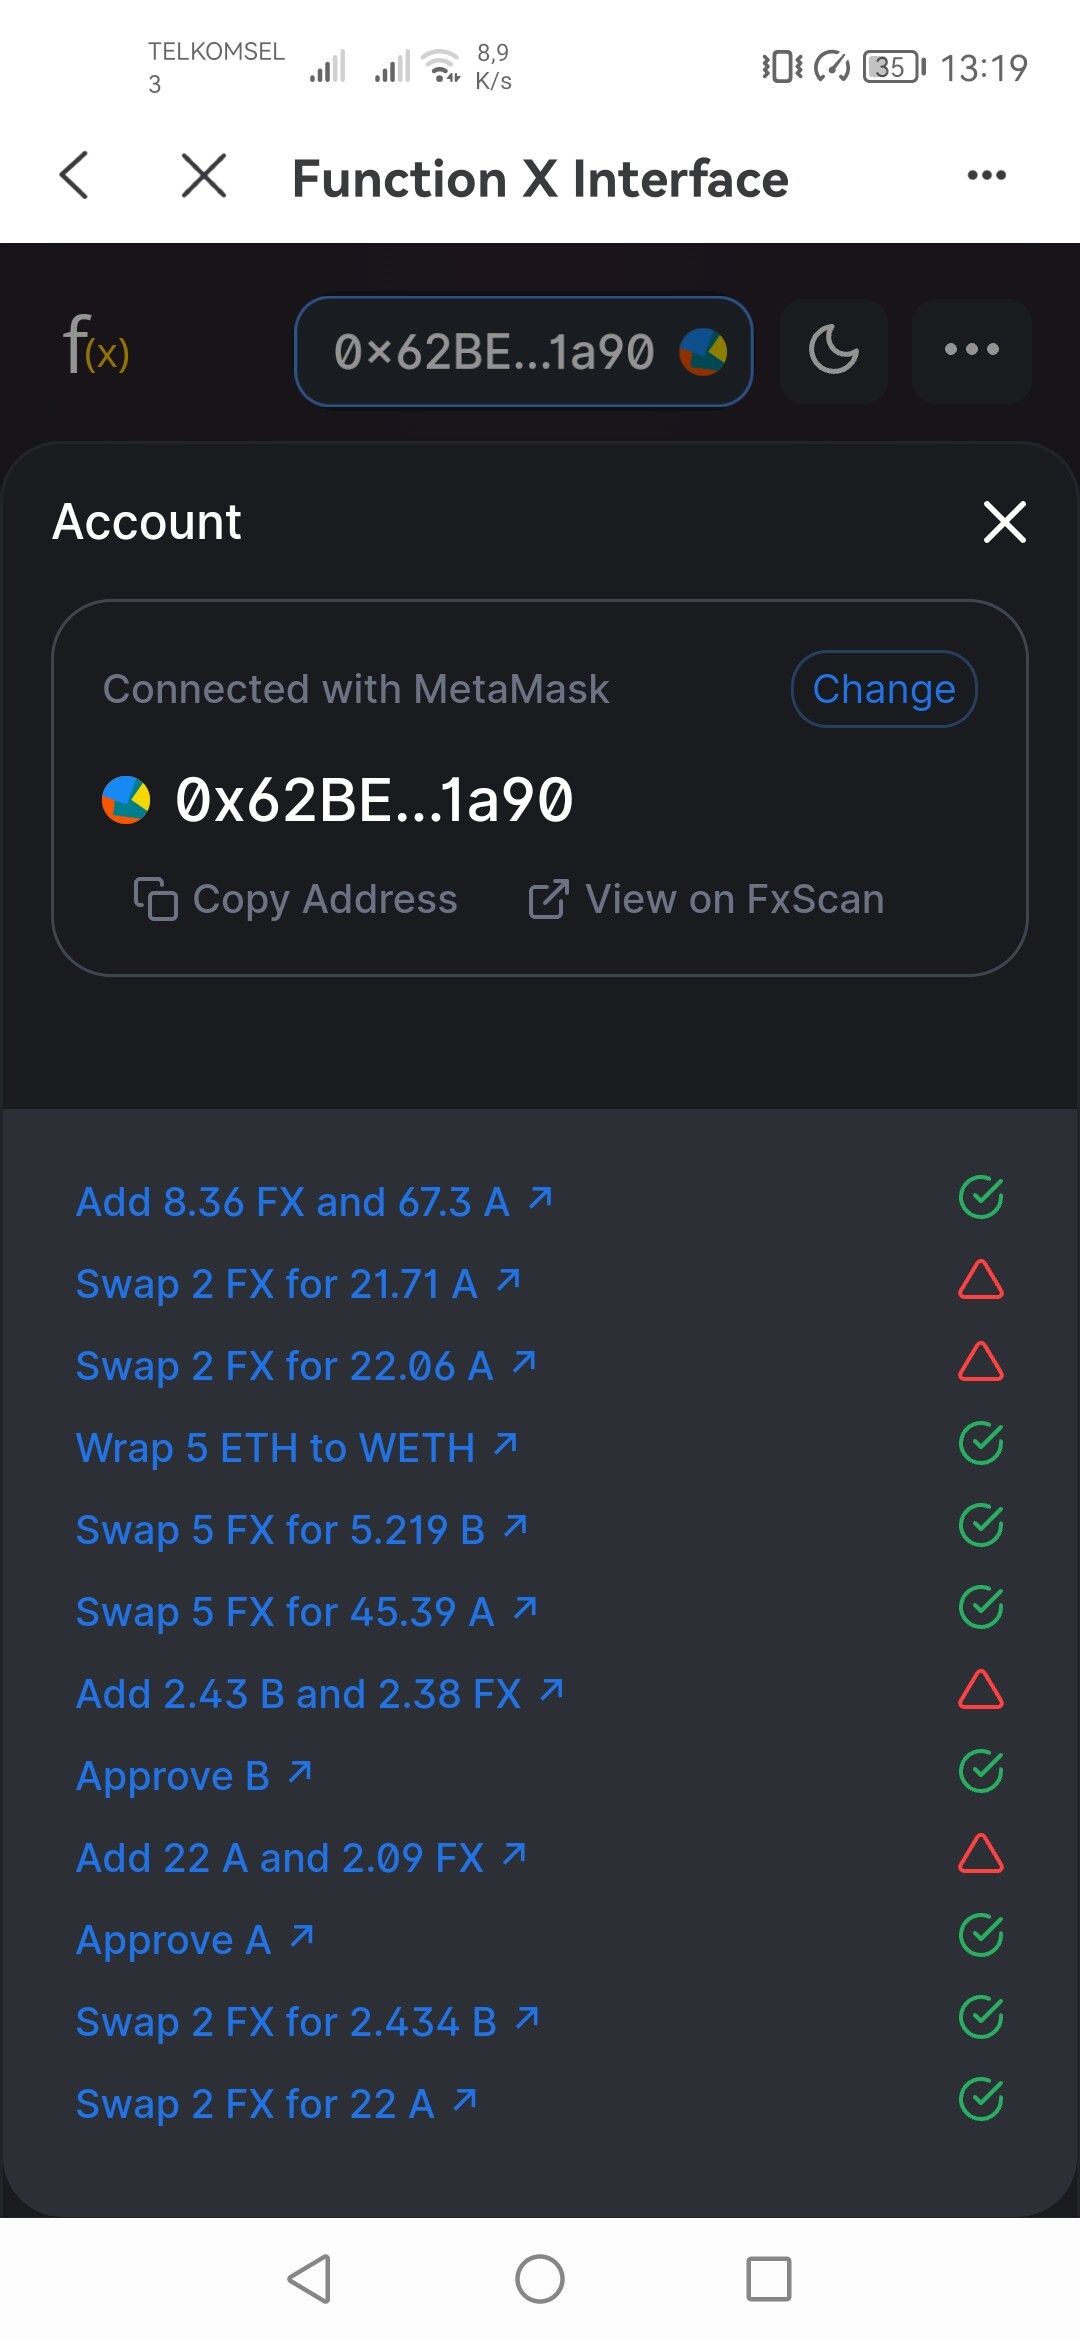
Task: Tap Android home circle button
Action: point(540,2279)
